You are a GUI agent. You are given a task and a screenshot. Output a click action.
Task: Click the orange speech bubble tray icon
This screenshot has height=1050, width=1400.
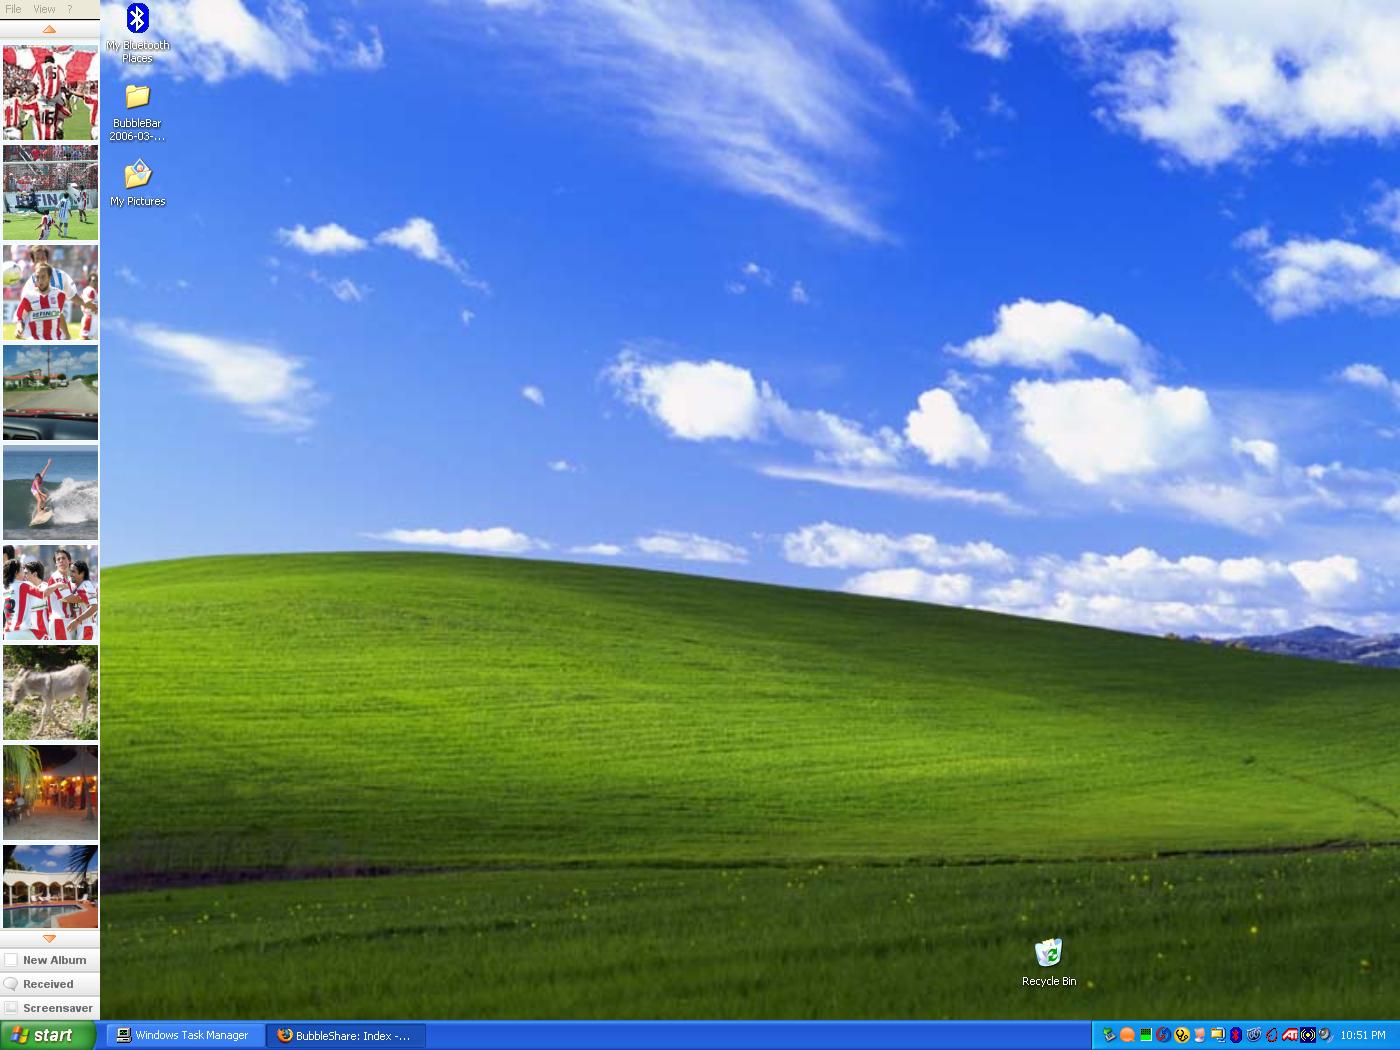point(1127,1035)
